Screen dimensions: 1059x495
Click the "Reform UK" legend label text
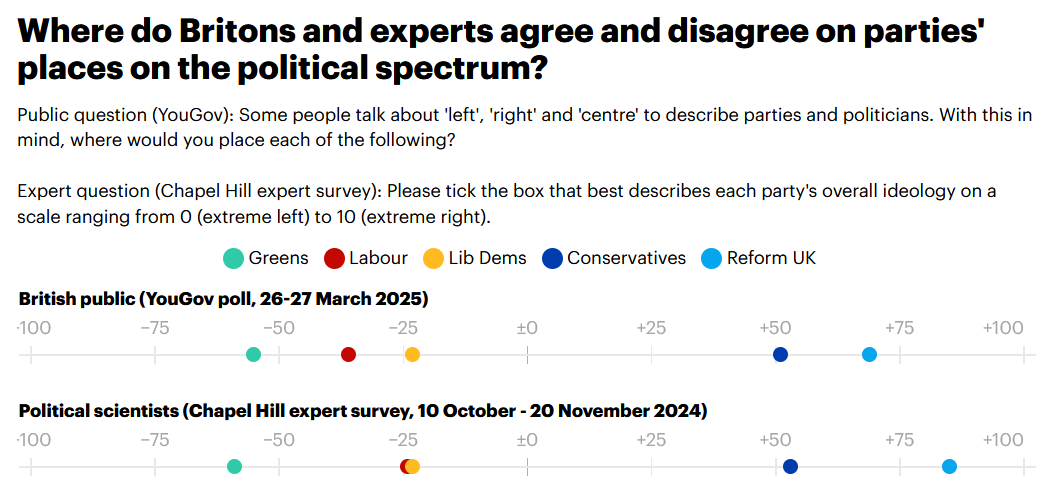771,258
